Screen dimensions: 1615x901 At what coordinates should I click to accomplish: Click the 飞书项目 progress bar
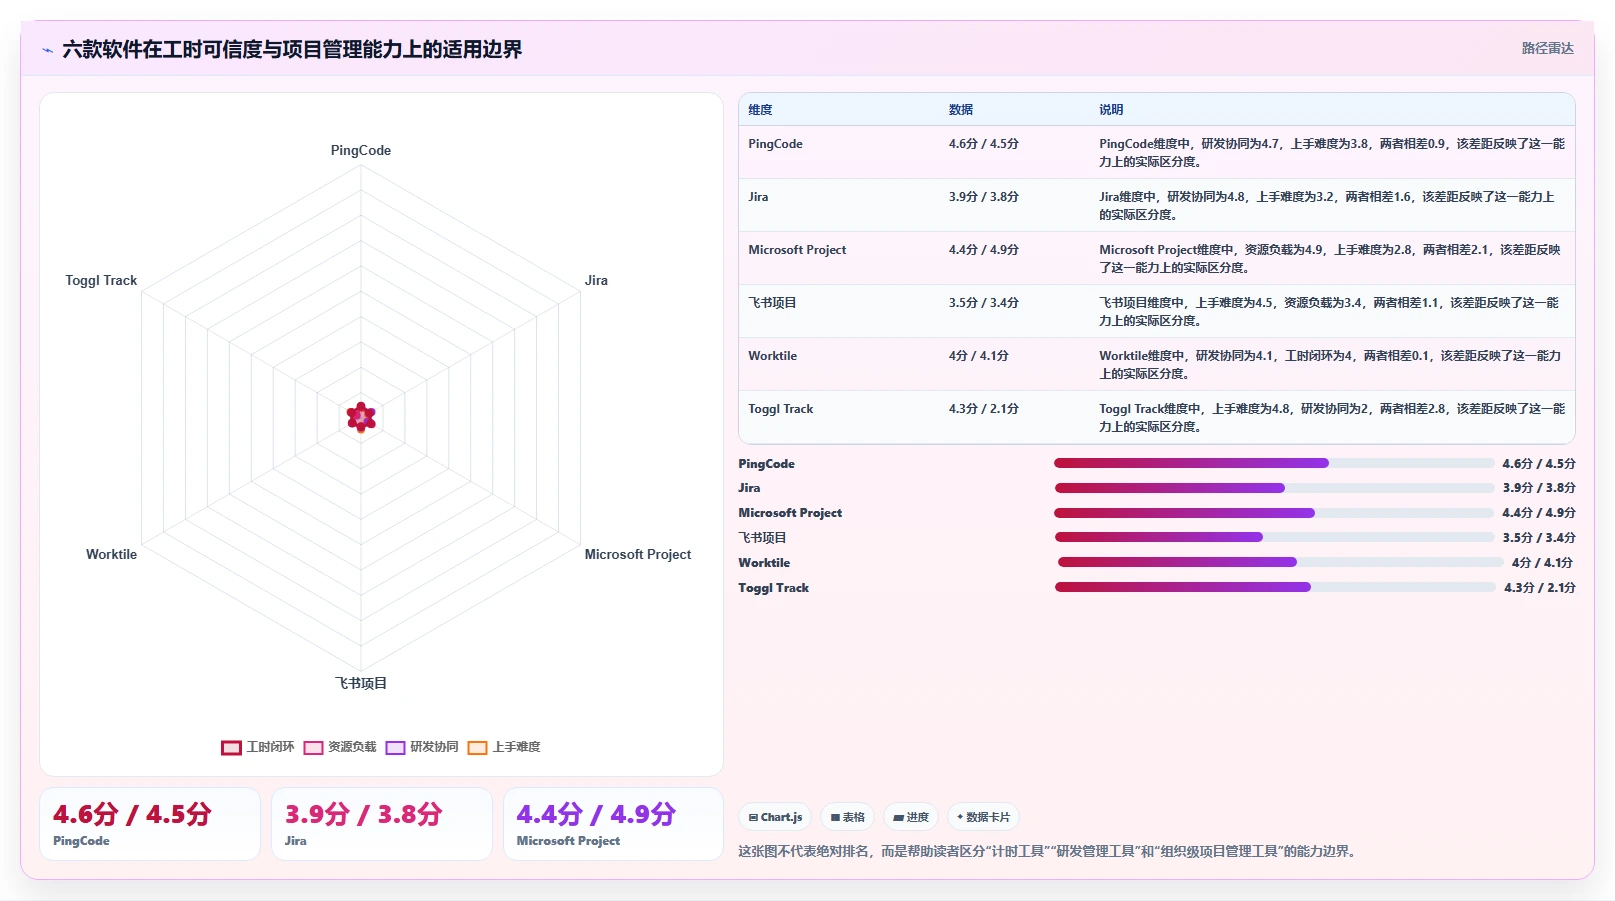(1274, 537)
